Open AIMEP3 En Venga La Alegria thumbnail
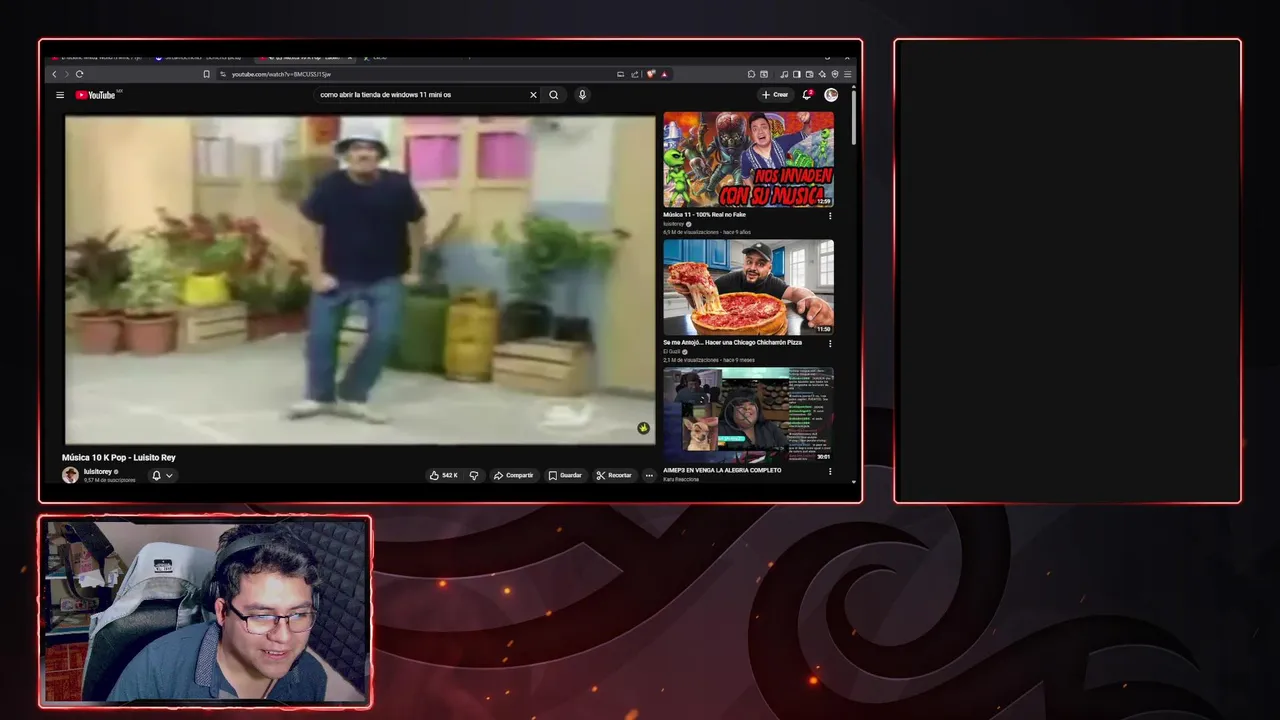Screen dimensions: 1280x720 (x=748, y=415)
